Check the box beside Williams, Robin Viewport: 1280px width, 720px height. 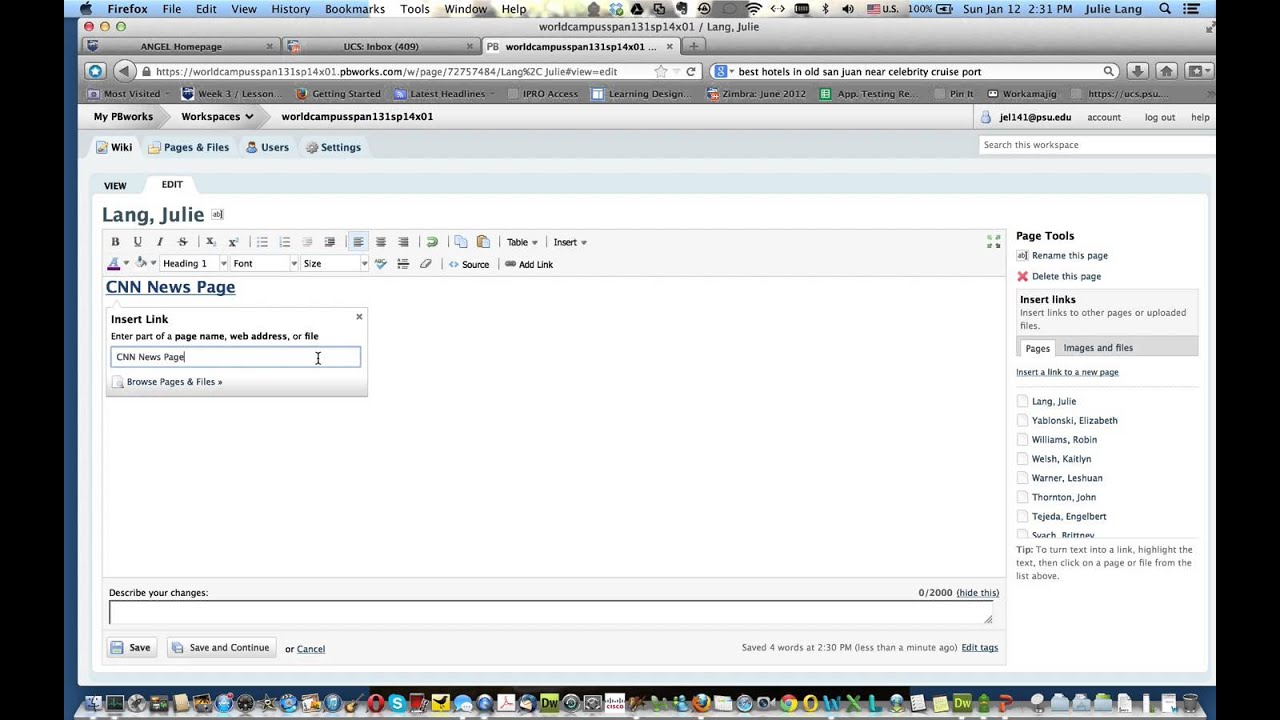[1022, 439]
